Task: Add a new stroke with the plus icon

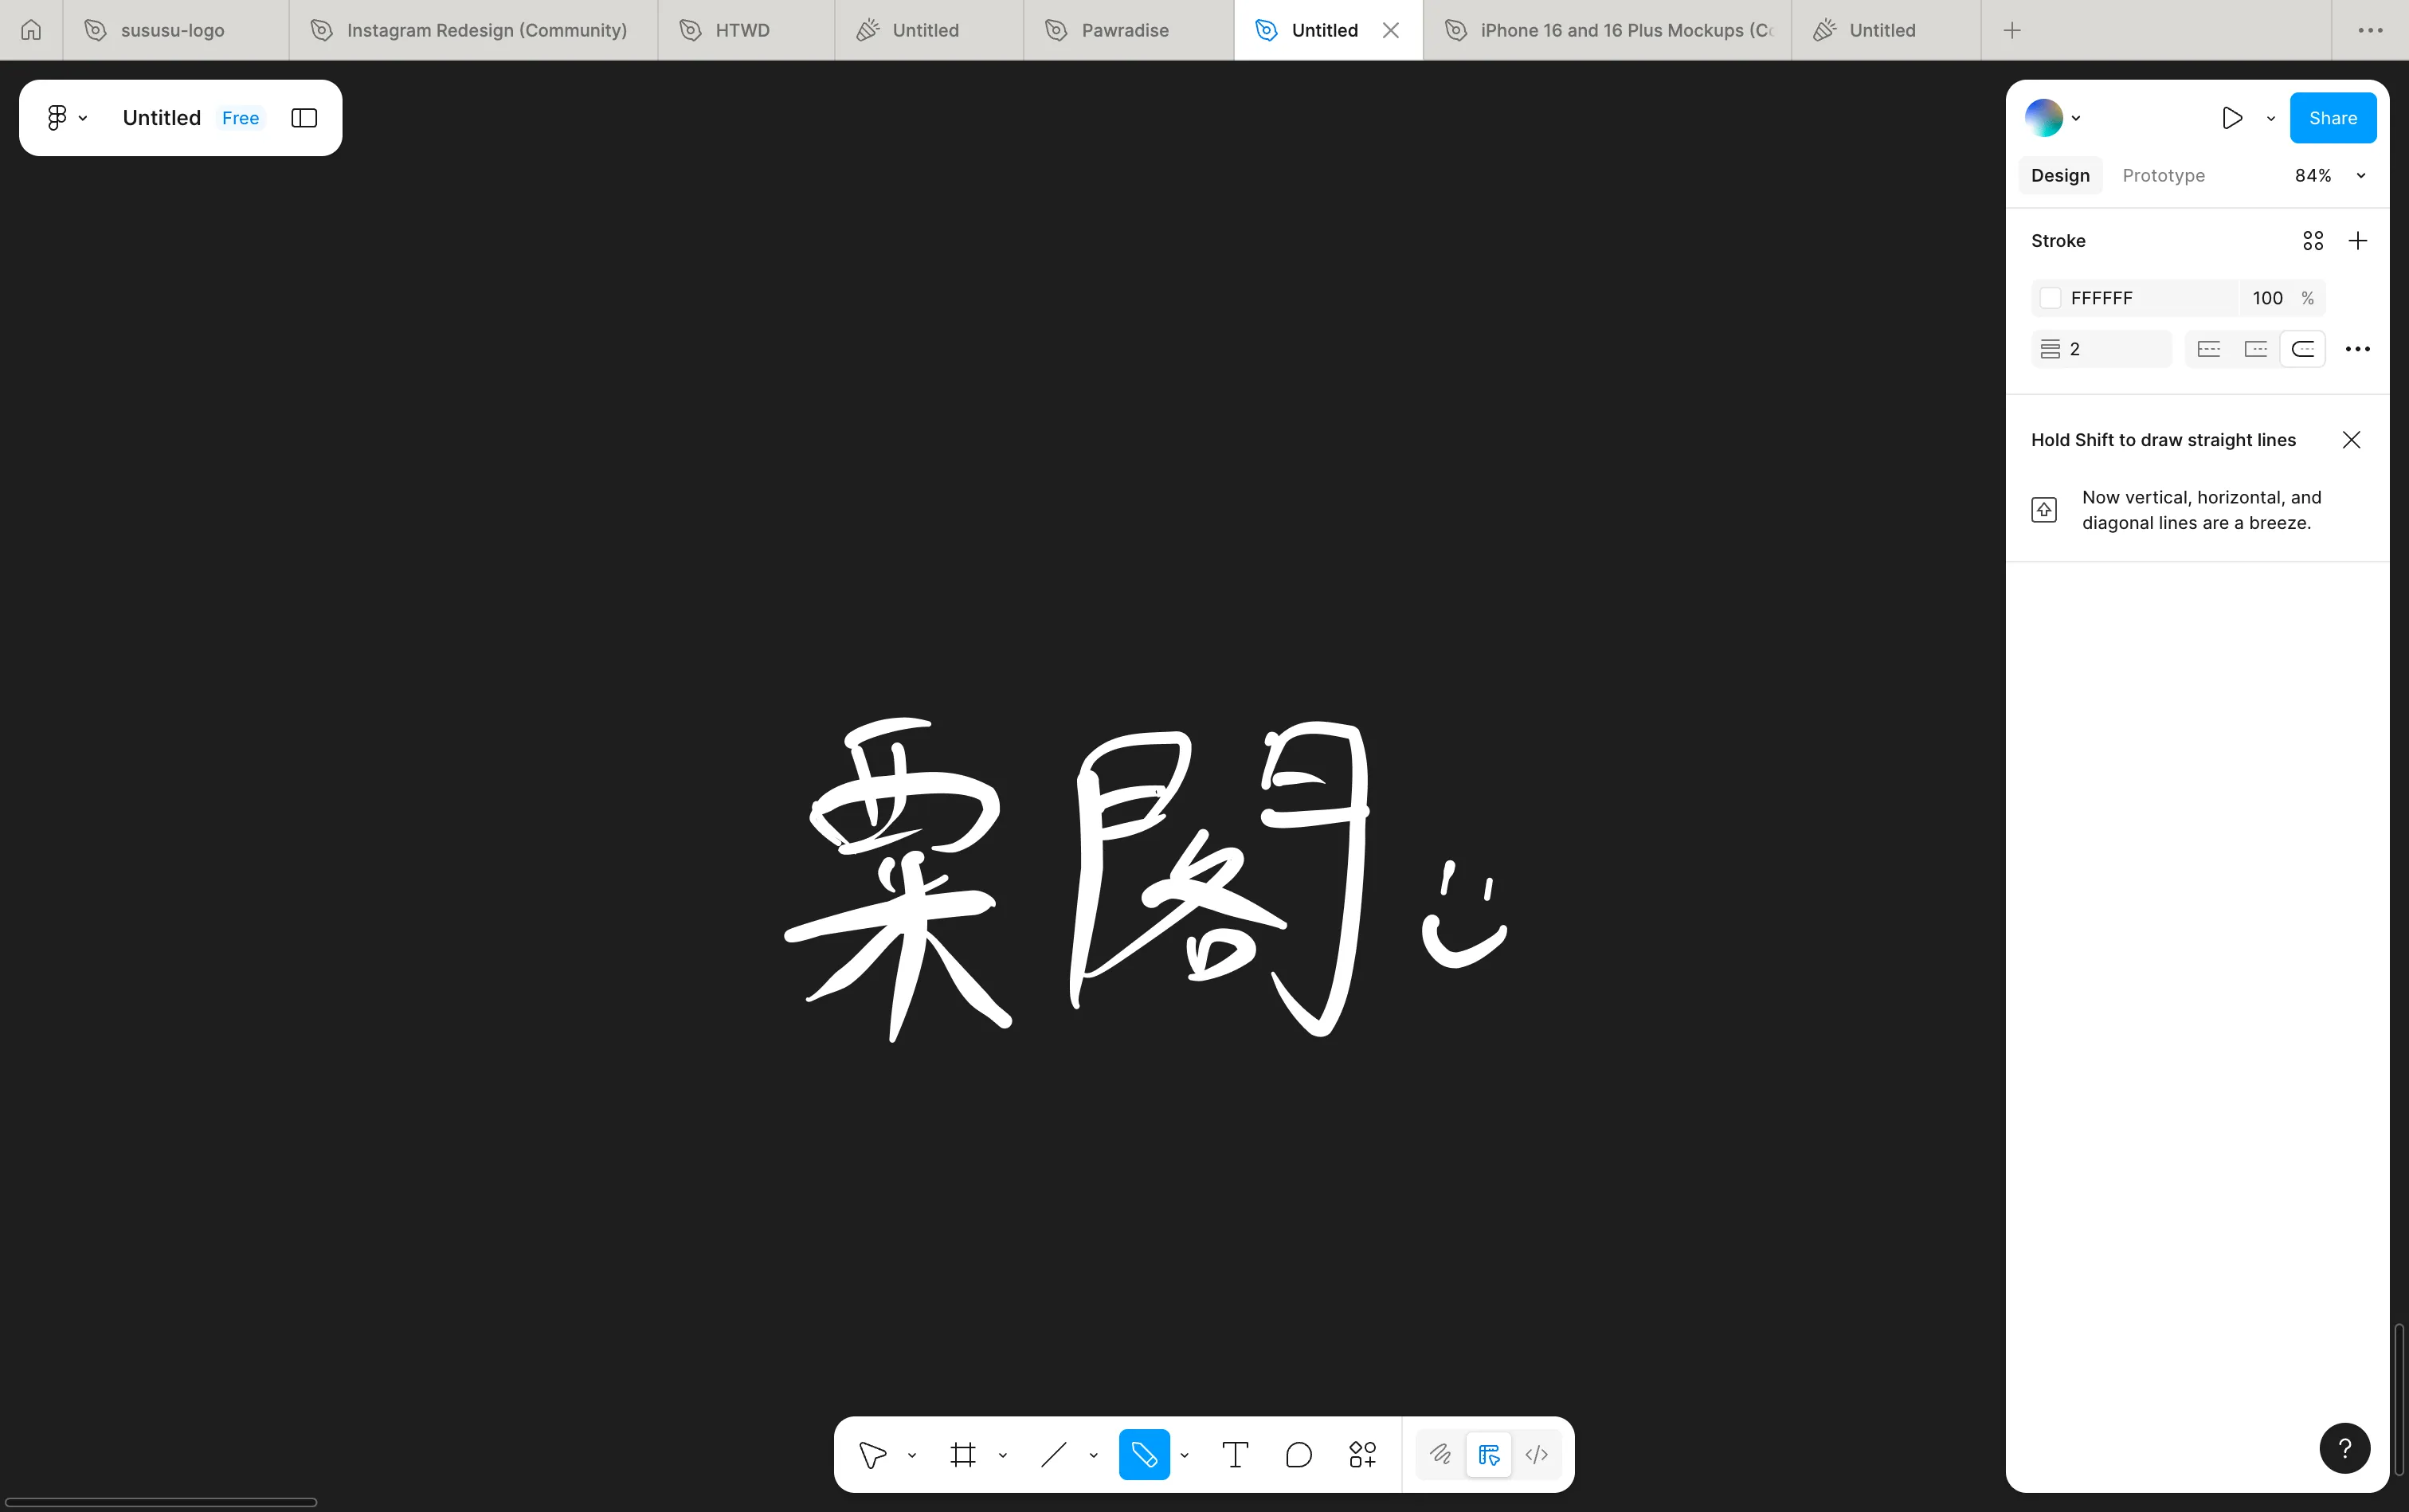Action: [x=2357, y=240]
